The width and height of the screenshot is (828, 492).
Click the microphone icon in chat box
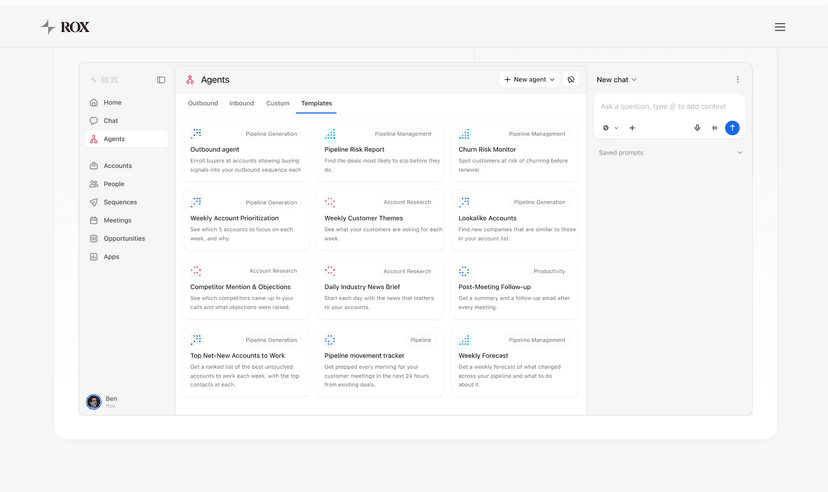pos(697,128)
